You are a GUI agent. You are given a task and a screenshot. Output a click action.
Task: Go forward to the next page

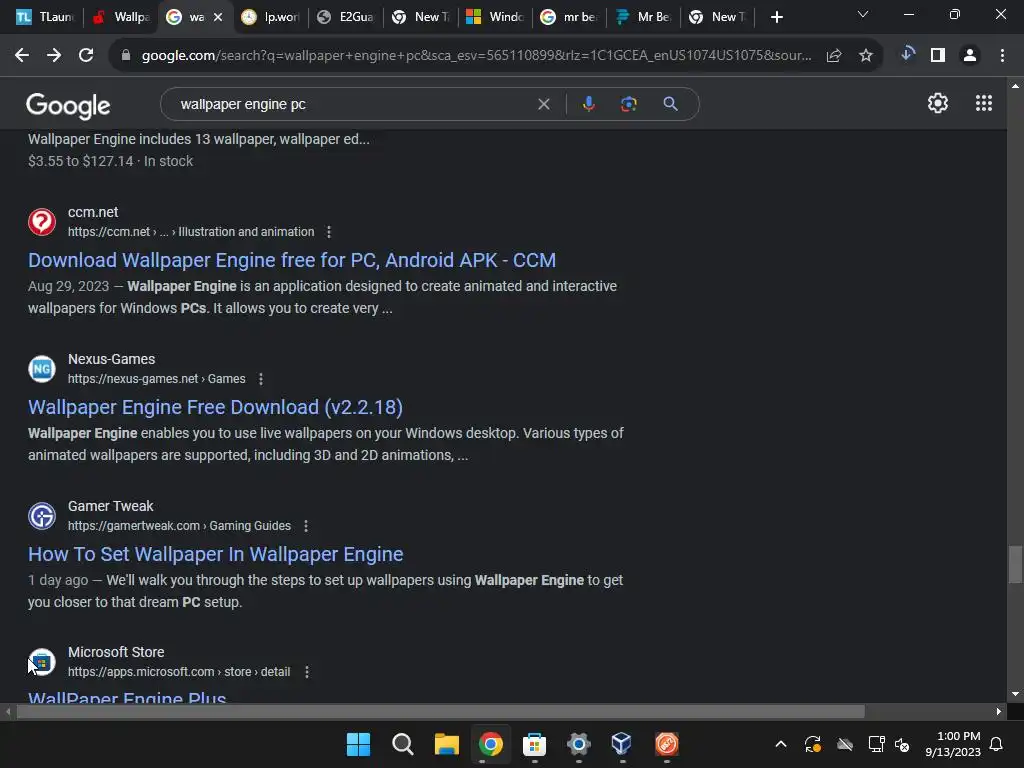[x=54, y=56]
